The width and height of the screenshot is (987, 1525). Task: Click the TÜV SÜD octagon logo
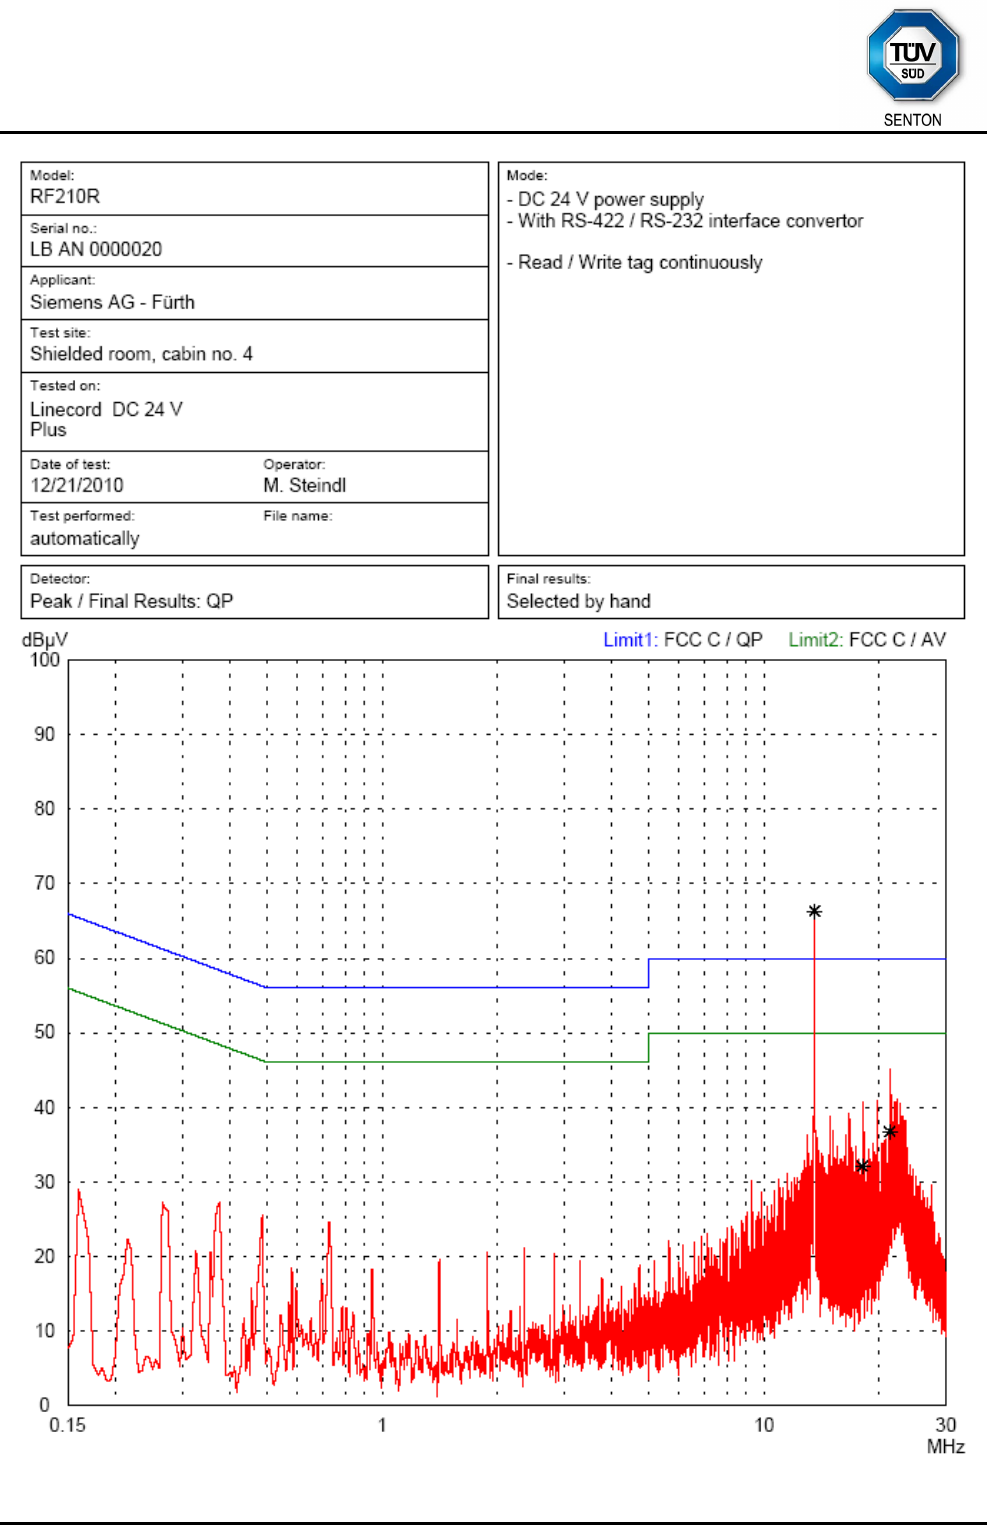pos(913,56)
